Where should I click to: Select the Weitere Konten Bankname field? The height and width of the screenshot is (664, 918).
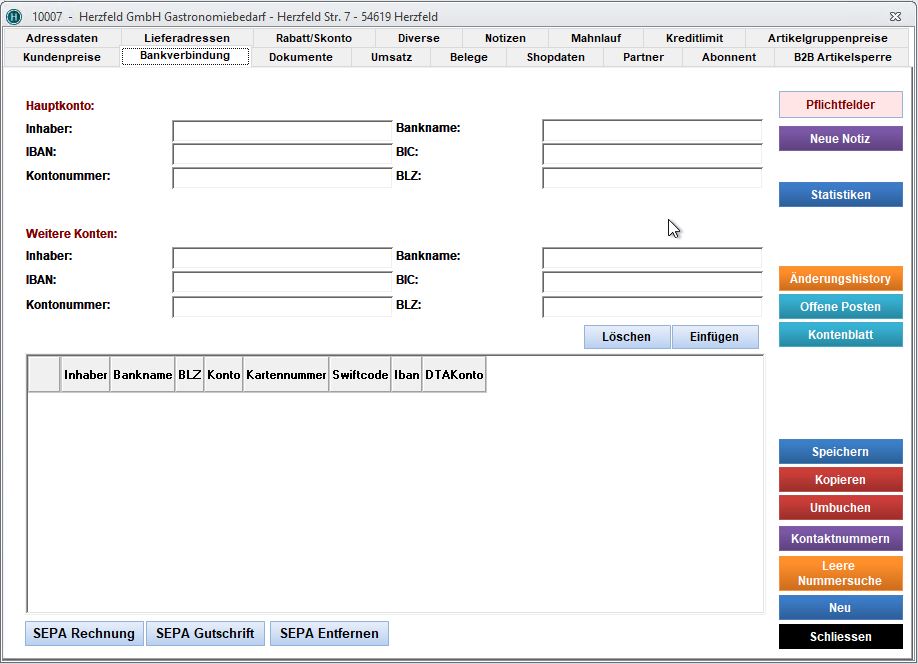click(x=652, y=259)
